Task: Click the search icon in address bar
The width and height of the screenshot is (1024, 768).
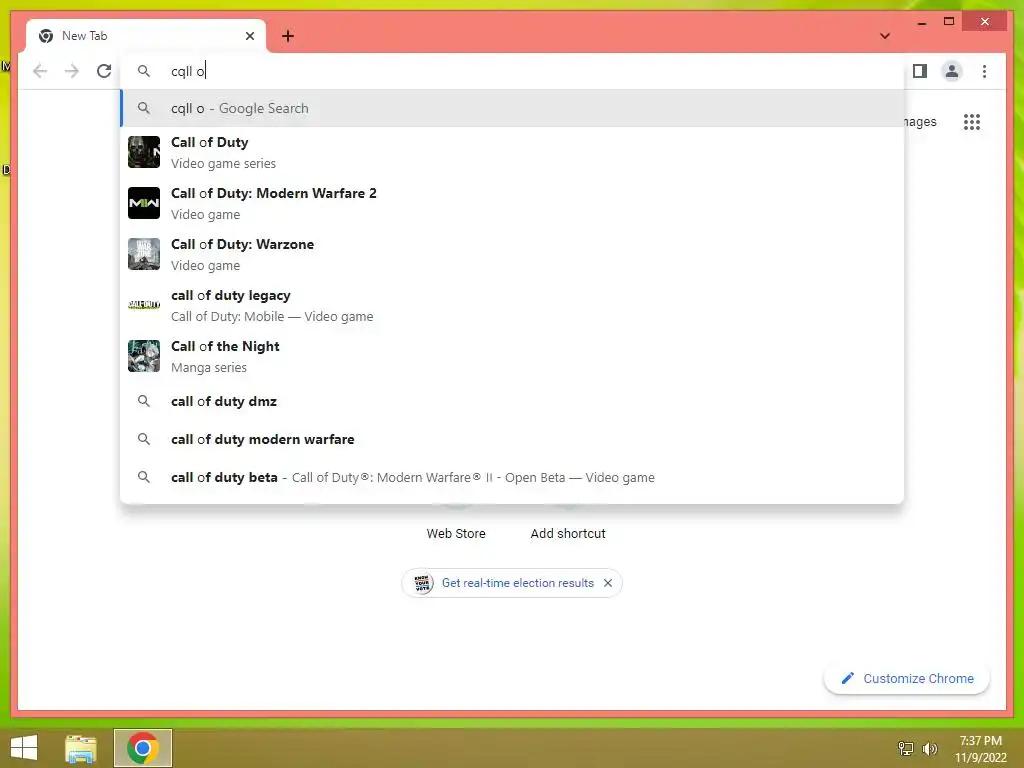Action: point(144,71)
